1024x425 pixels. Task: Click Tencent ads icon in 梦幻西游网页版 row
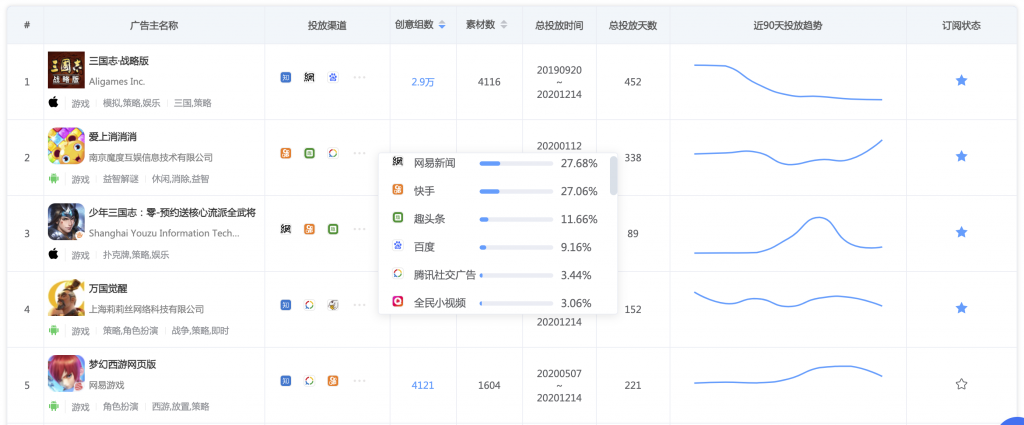[310, 381]
